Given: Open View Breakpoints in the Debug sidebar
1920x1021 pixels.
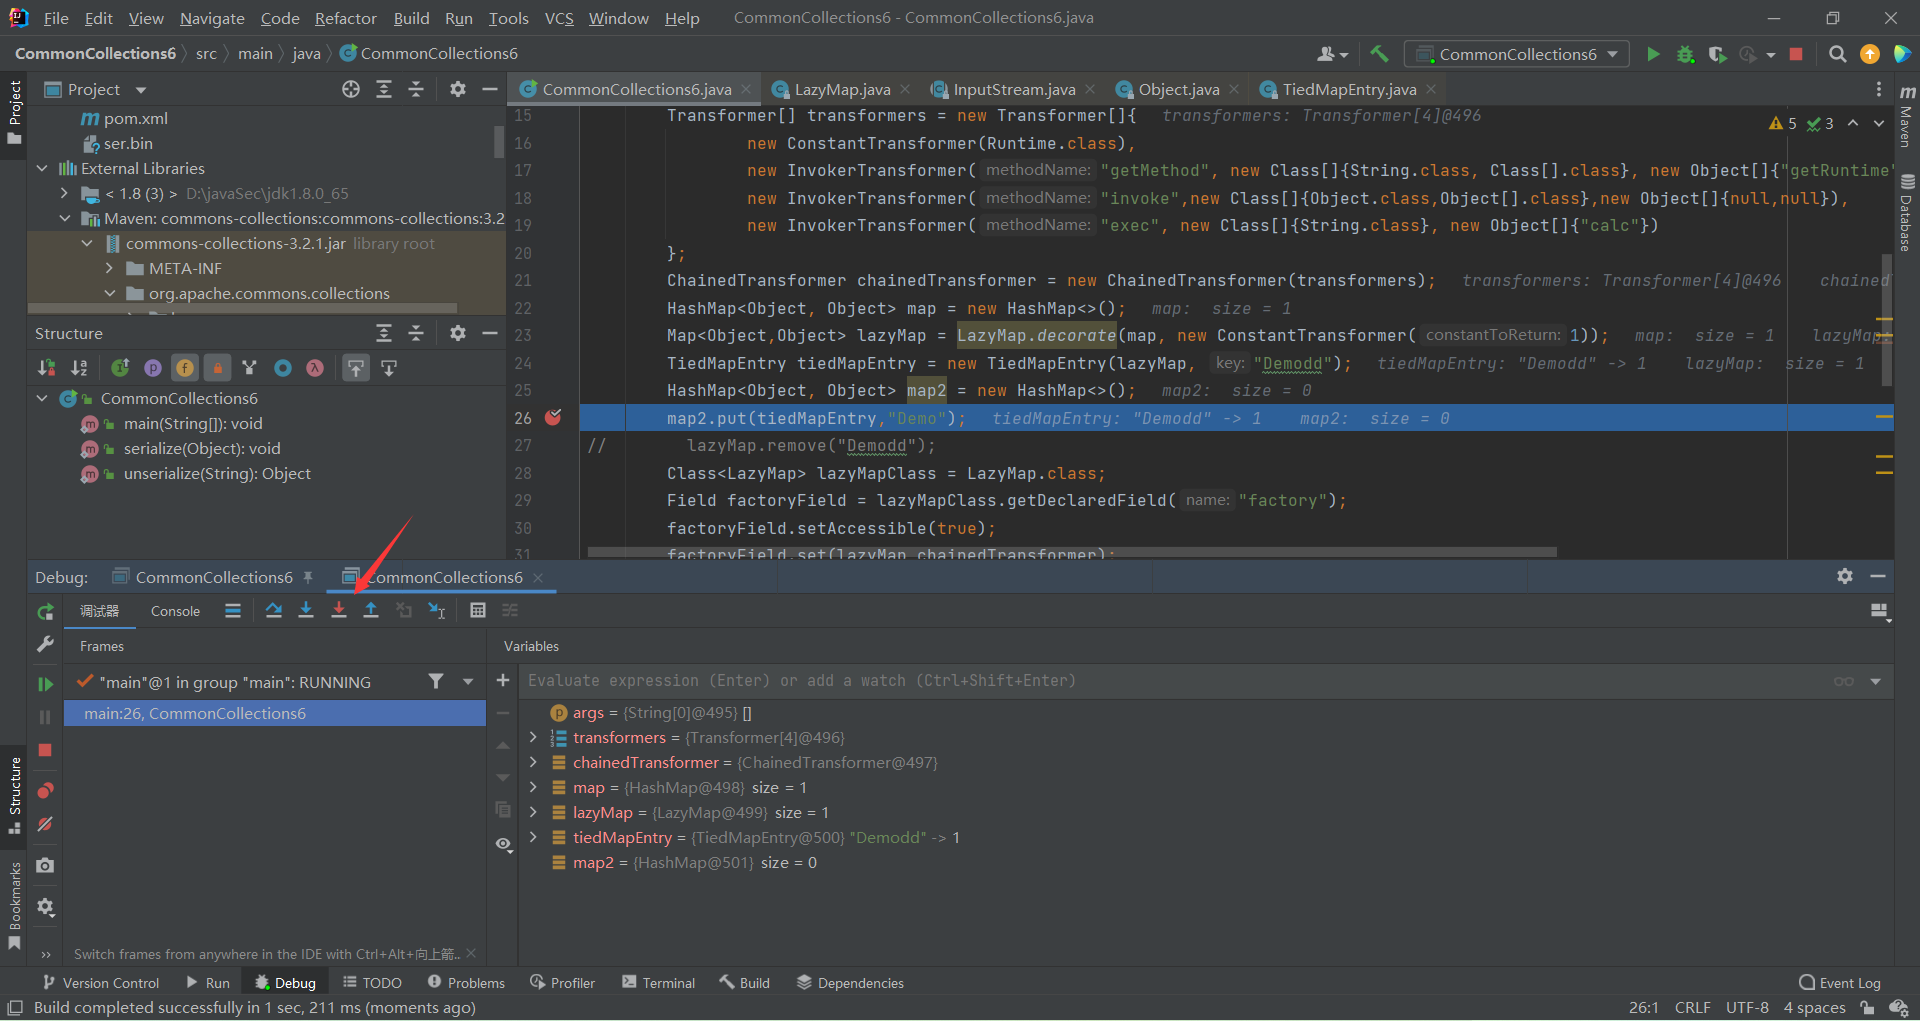Looking at the screenshot, I should 45,791.
